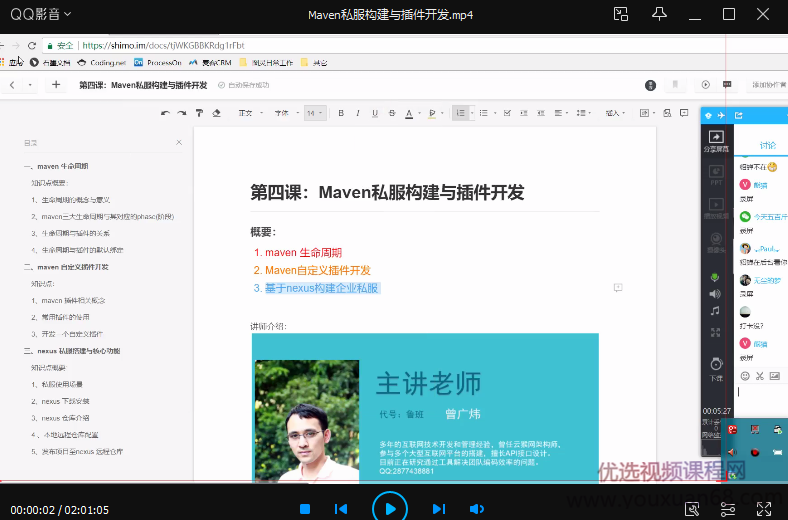
Task: Close the table of contents panel
Action: coord(179,143)
